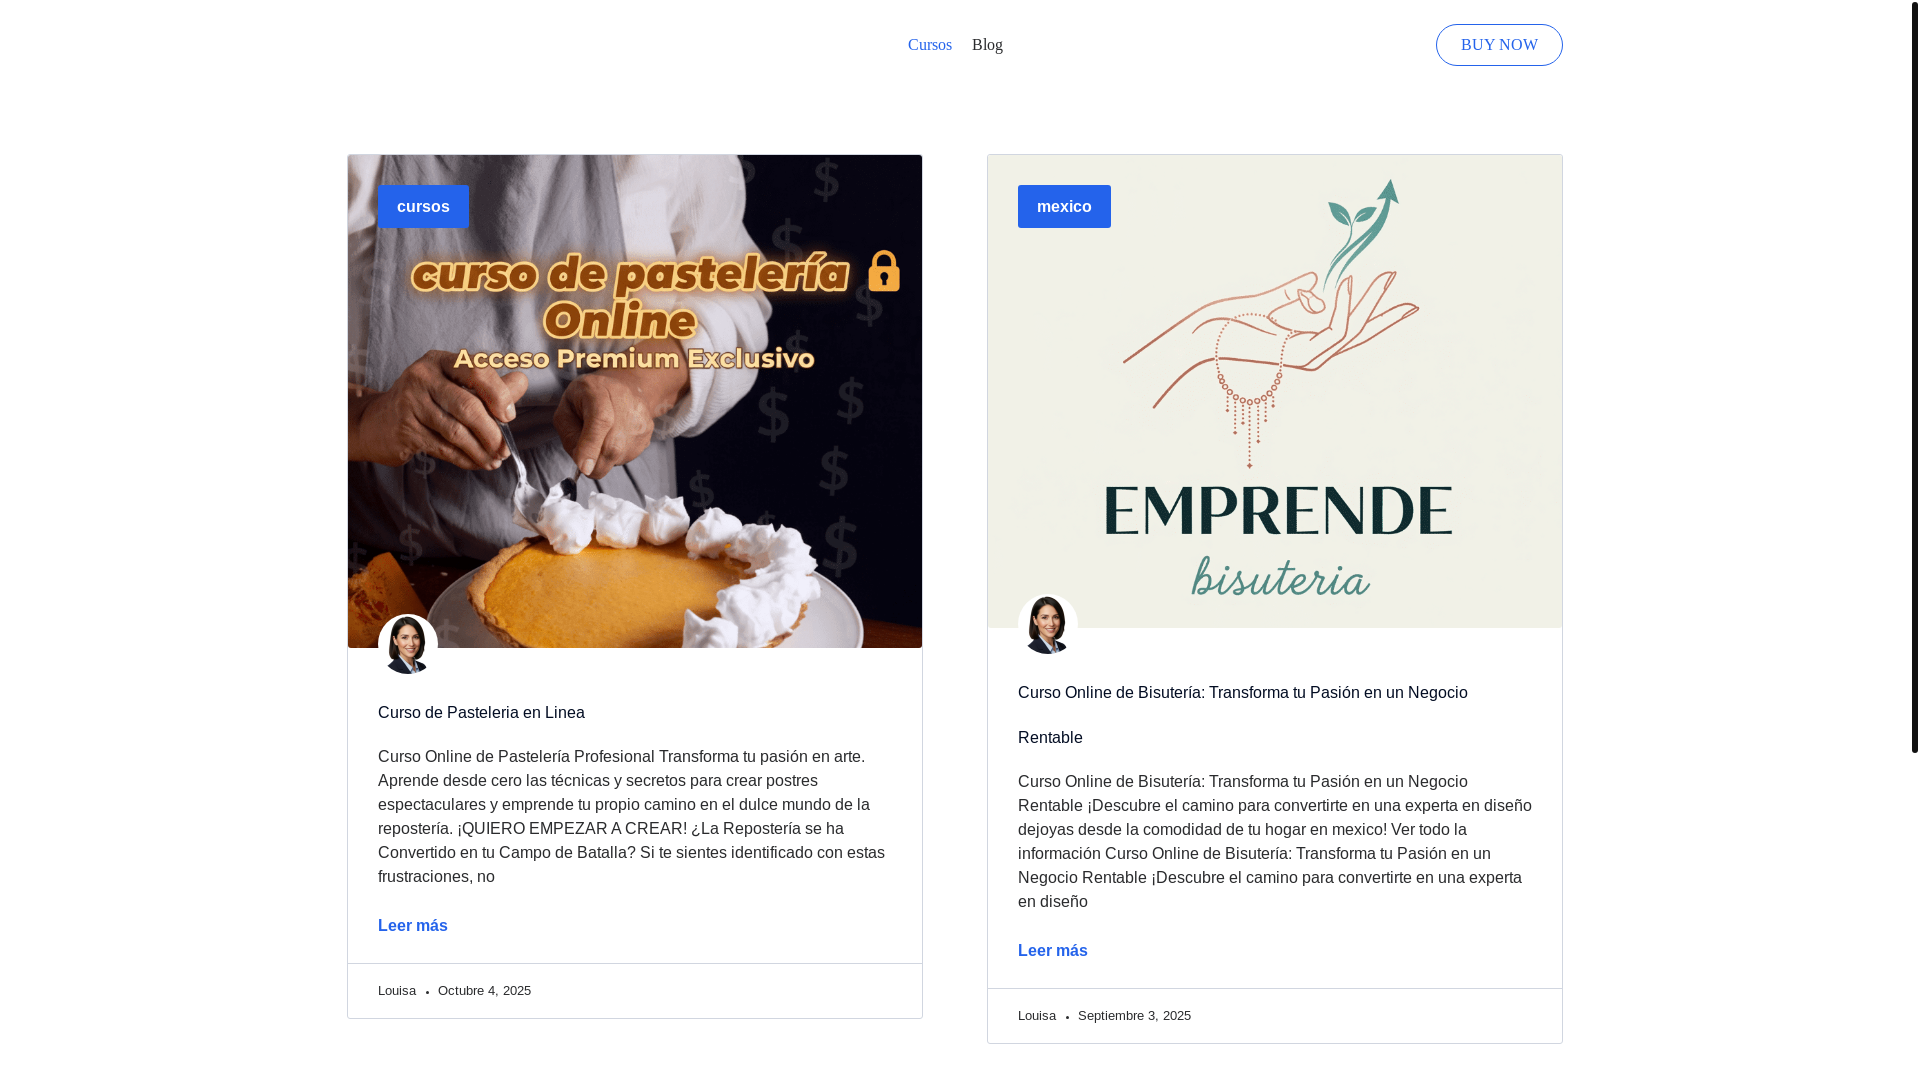1920x1080 pixels.
Task: Open the Curso de Pasteleria en Linea title
Action: (481, 713)
